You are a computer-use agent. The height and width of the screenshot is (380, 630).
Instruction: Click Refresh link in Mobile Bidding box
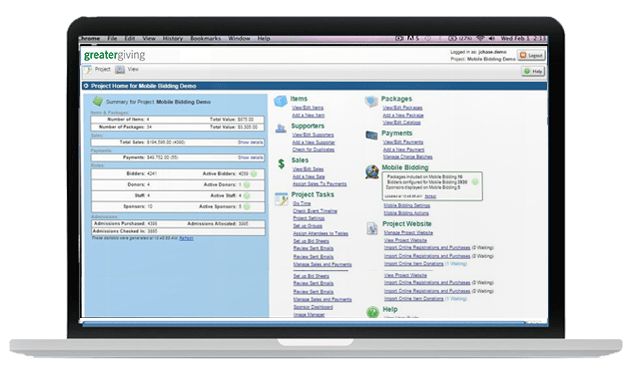pyautogui.click(x=430, y=196)
